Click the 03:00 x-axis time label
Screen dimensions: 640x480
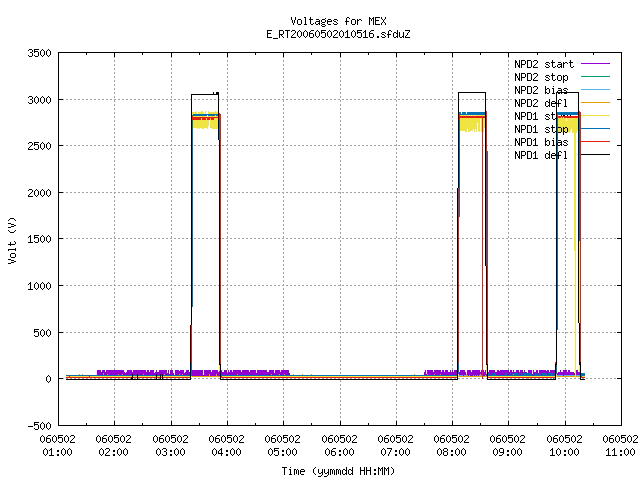coord(170,452)
